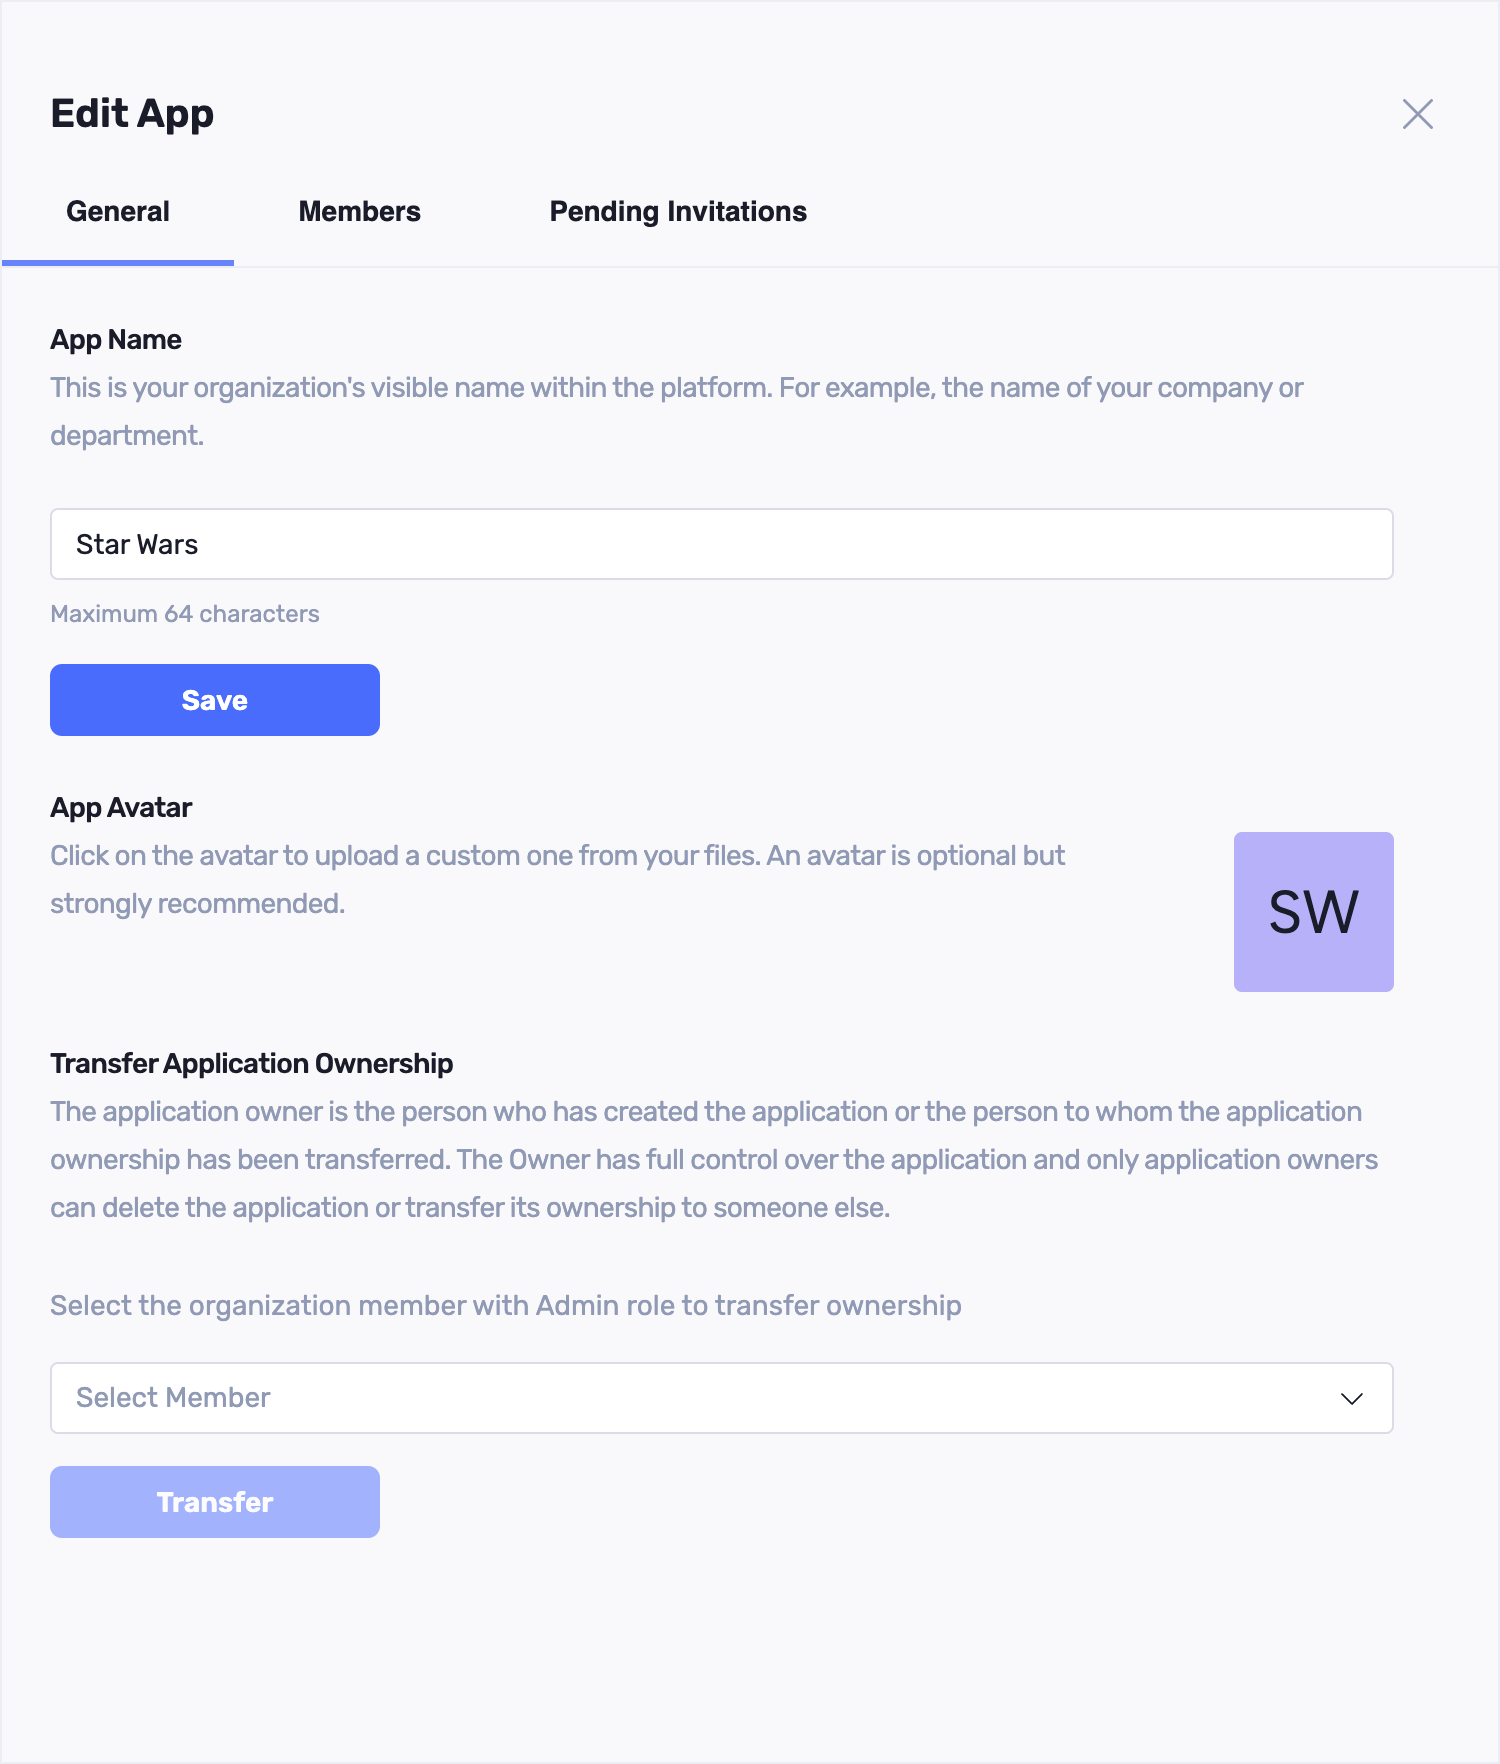1500x1764 pixels.
Task: Click the Admin role selection instruction label
Action: (x=506, y=1306)
